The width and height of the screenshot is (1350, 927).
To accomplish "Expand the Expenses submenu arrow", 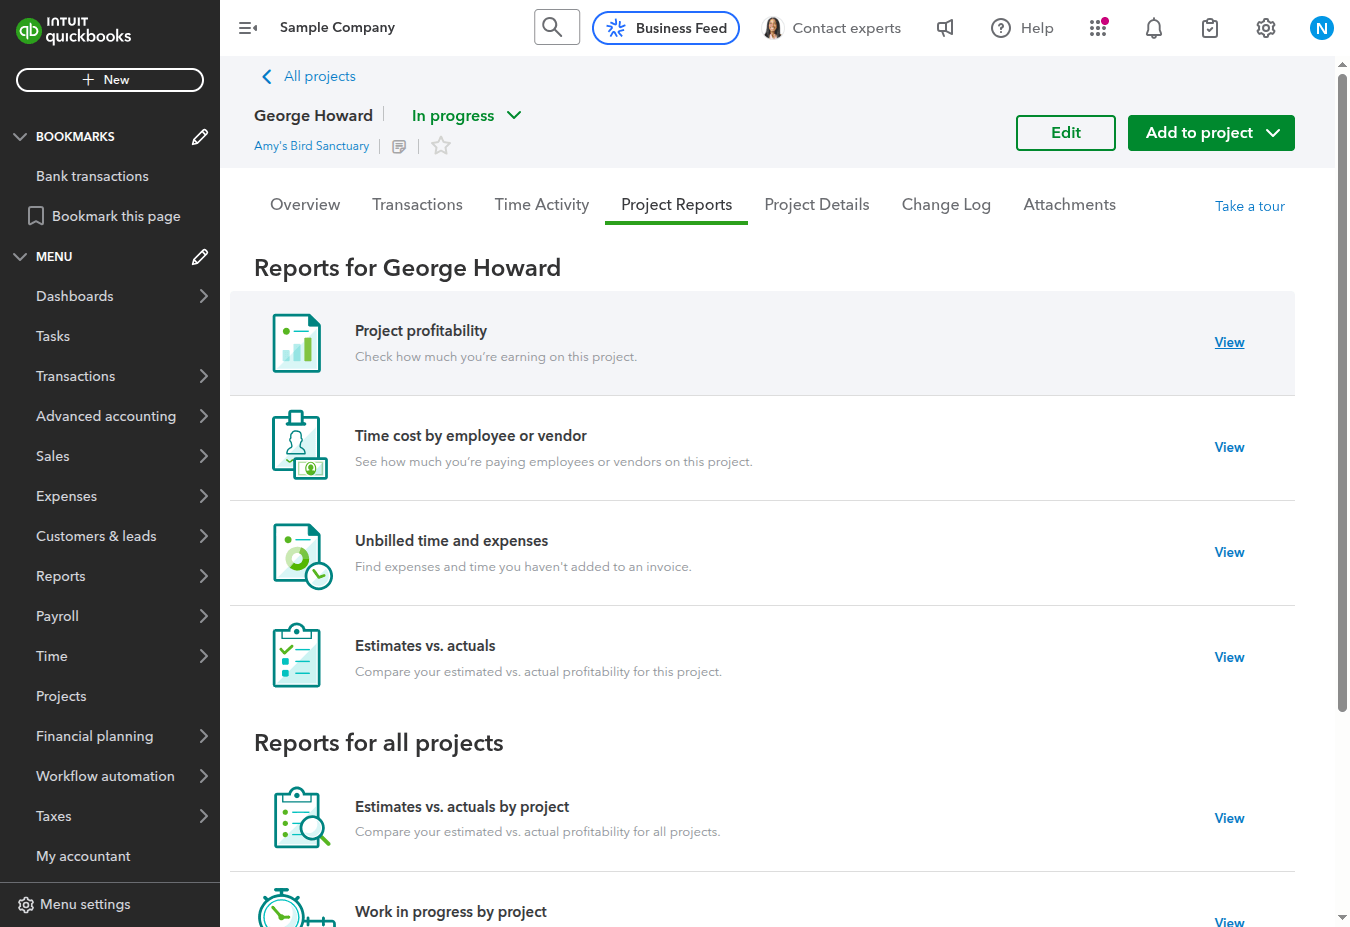I will [x=204, y=496].
